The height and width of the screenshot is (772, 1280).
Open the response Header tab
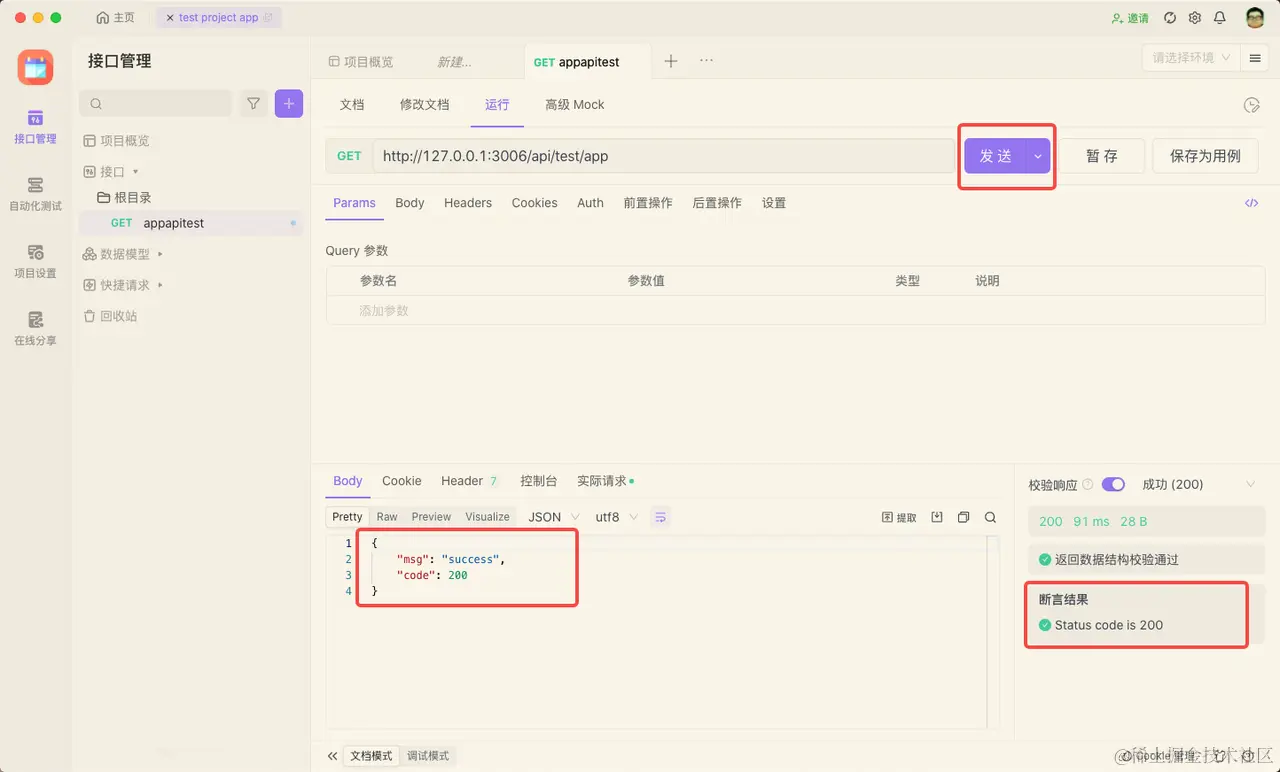coord(470,481)
